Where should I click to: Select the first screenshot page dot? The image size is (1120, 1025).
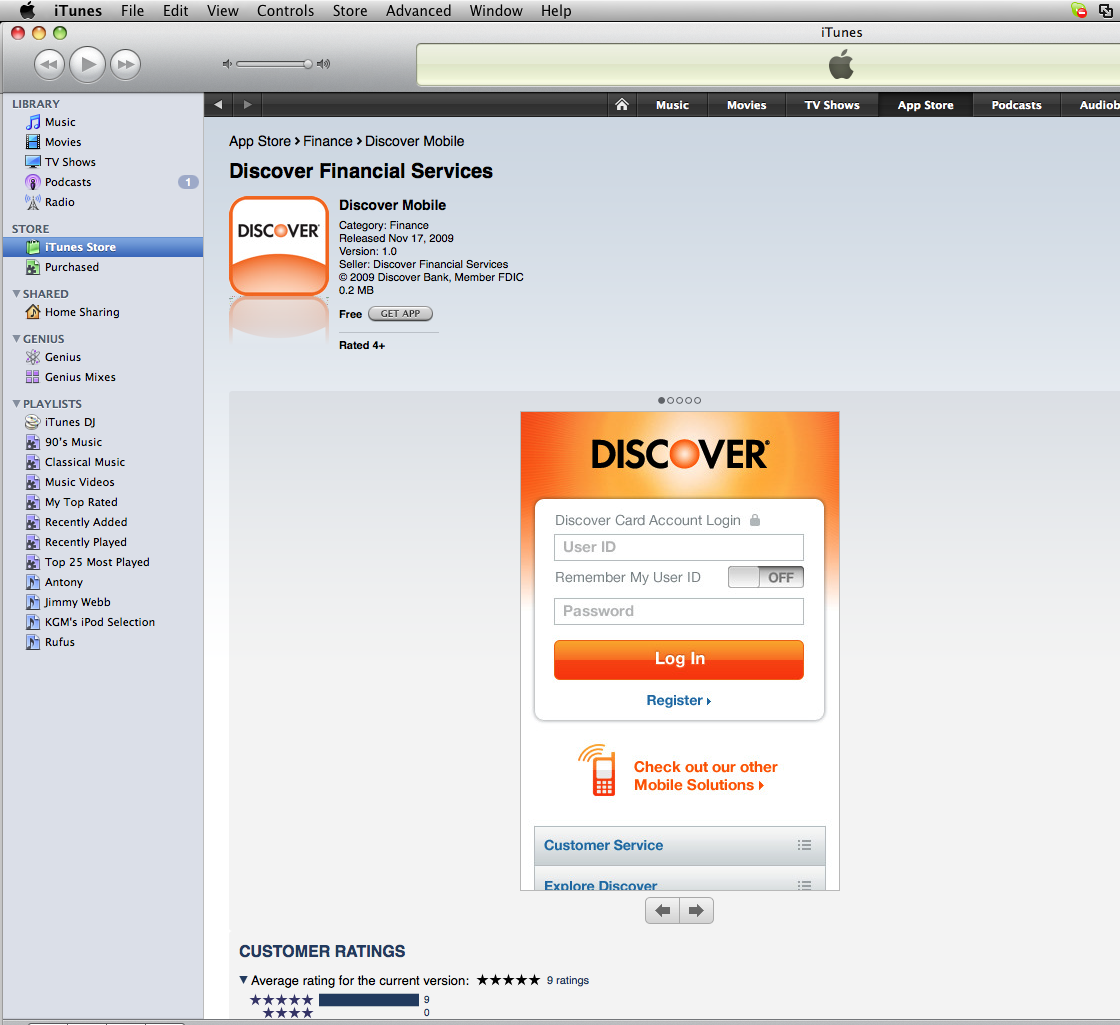[x=661, y=401]
